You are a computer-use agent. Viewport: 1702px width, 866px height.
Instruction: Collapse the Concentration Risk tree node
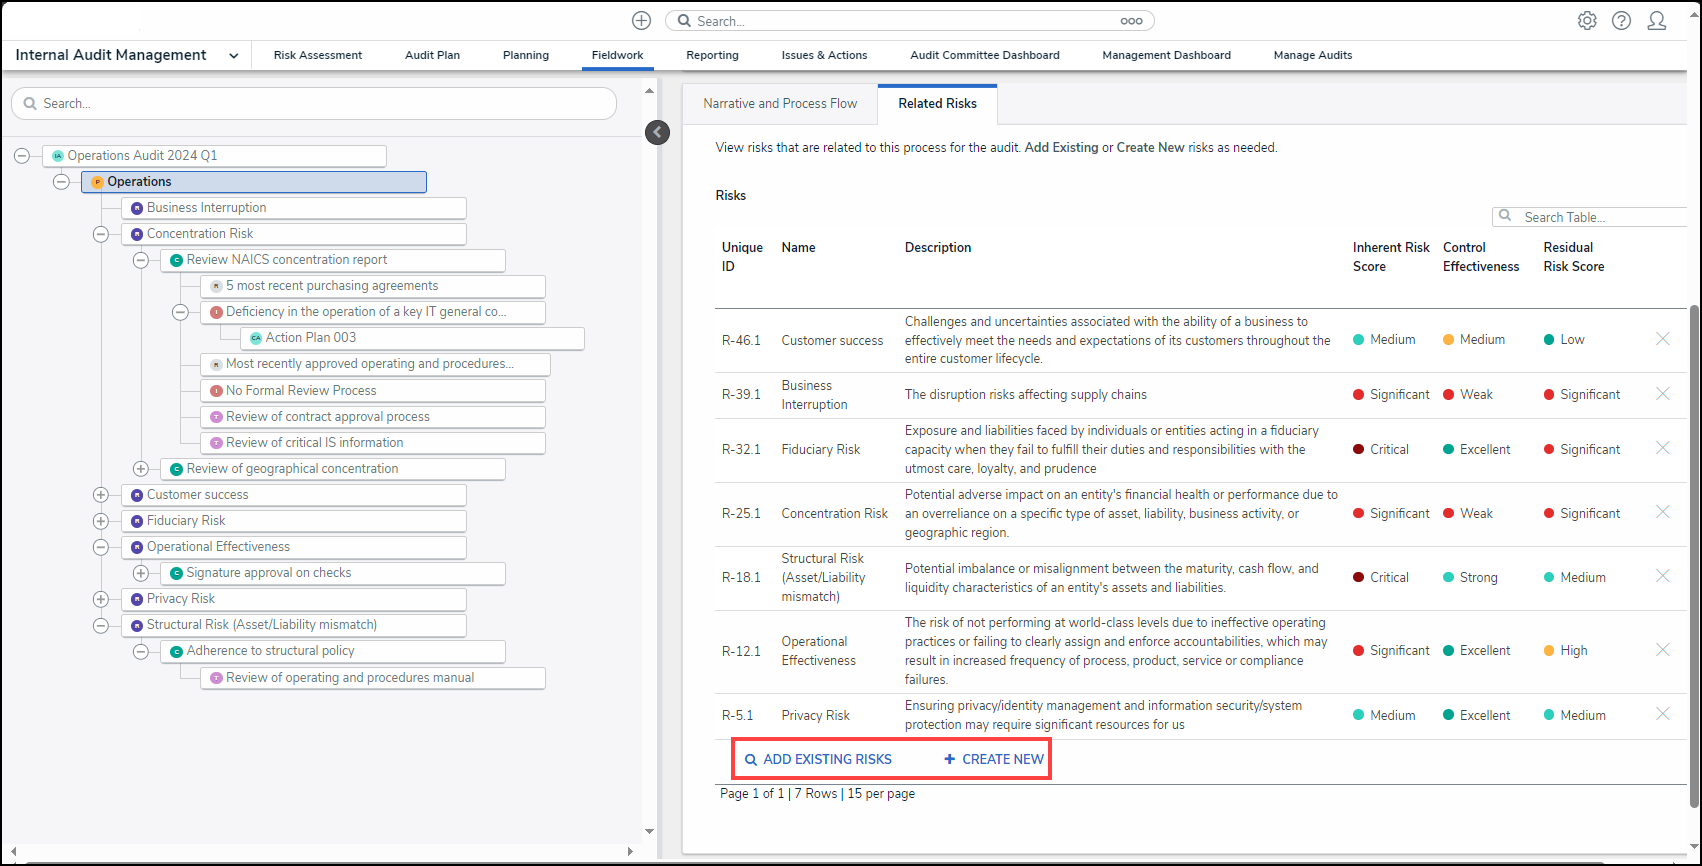tap(101, 234)
